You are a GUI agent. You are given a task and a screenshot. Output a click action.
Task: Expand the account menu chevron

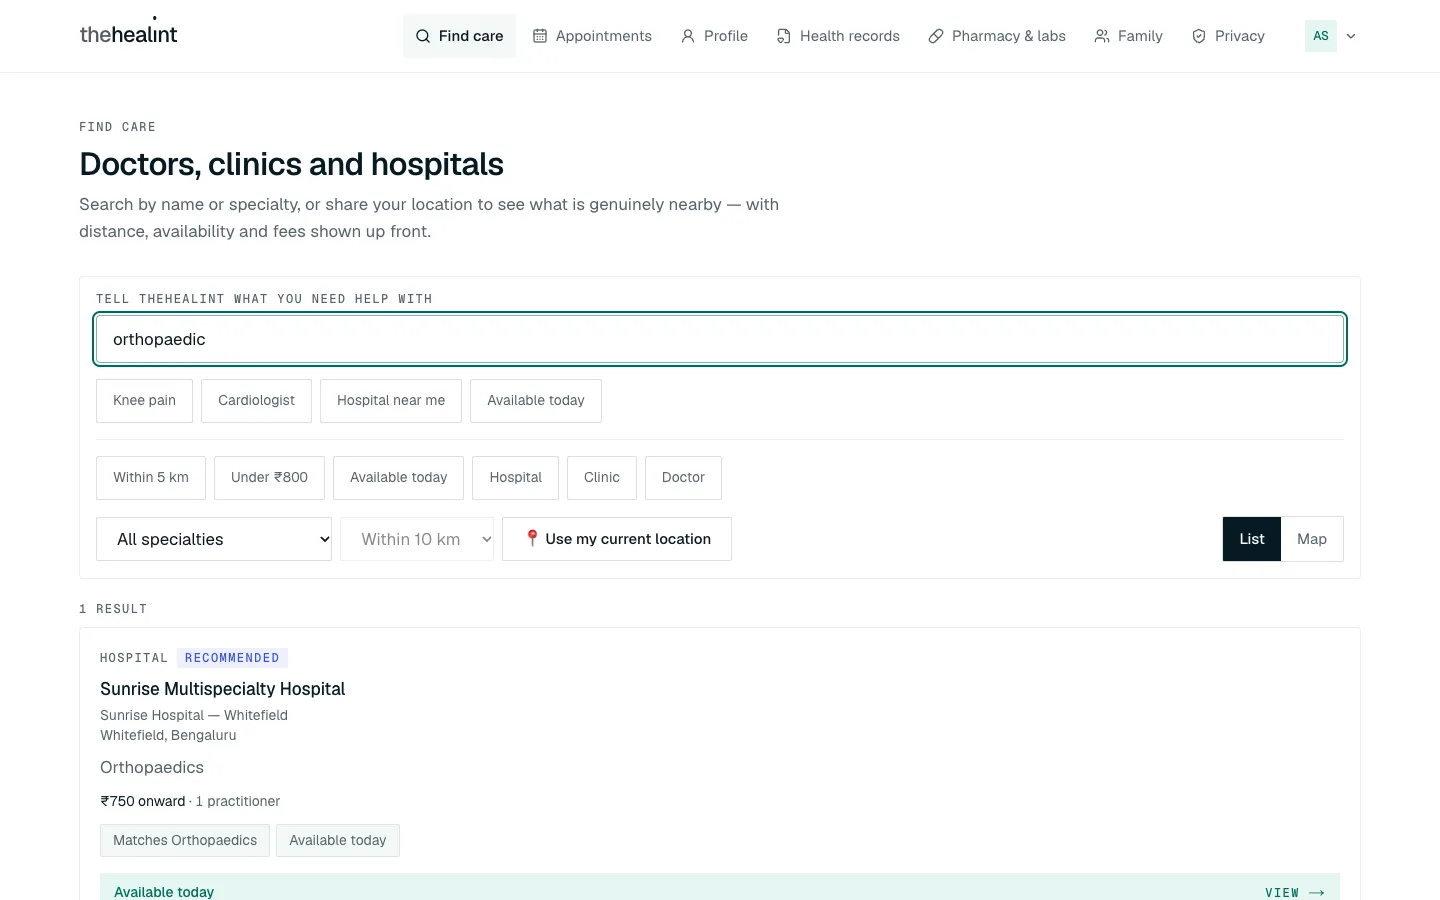tap(1351, 36)
